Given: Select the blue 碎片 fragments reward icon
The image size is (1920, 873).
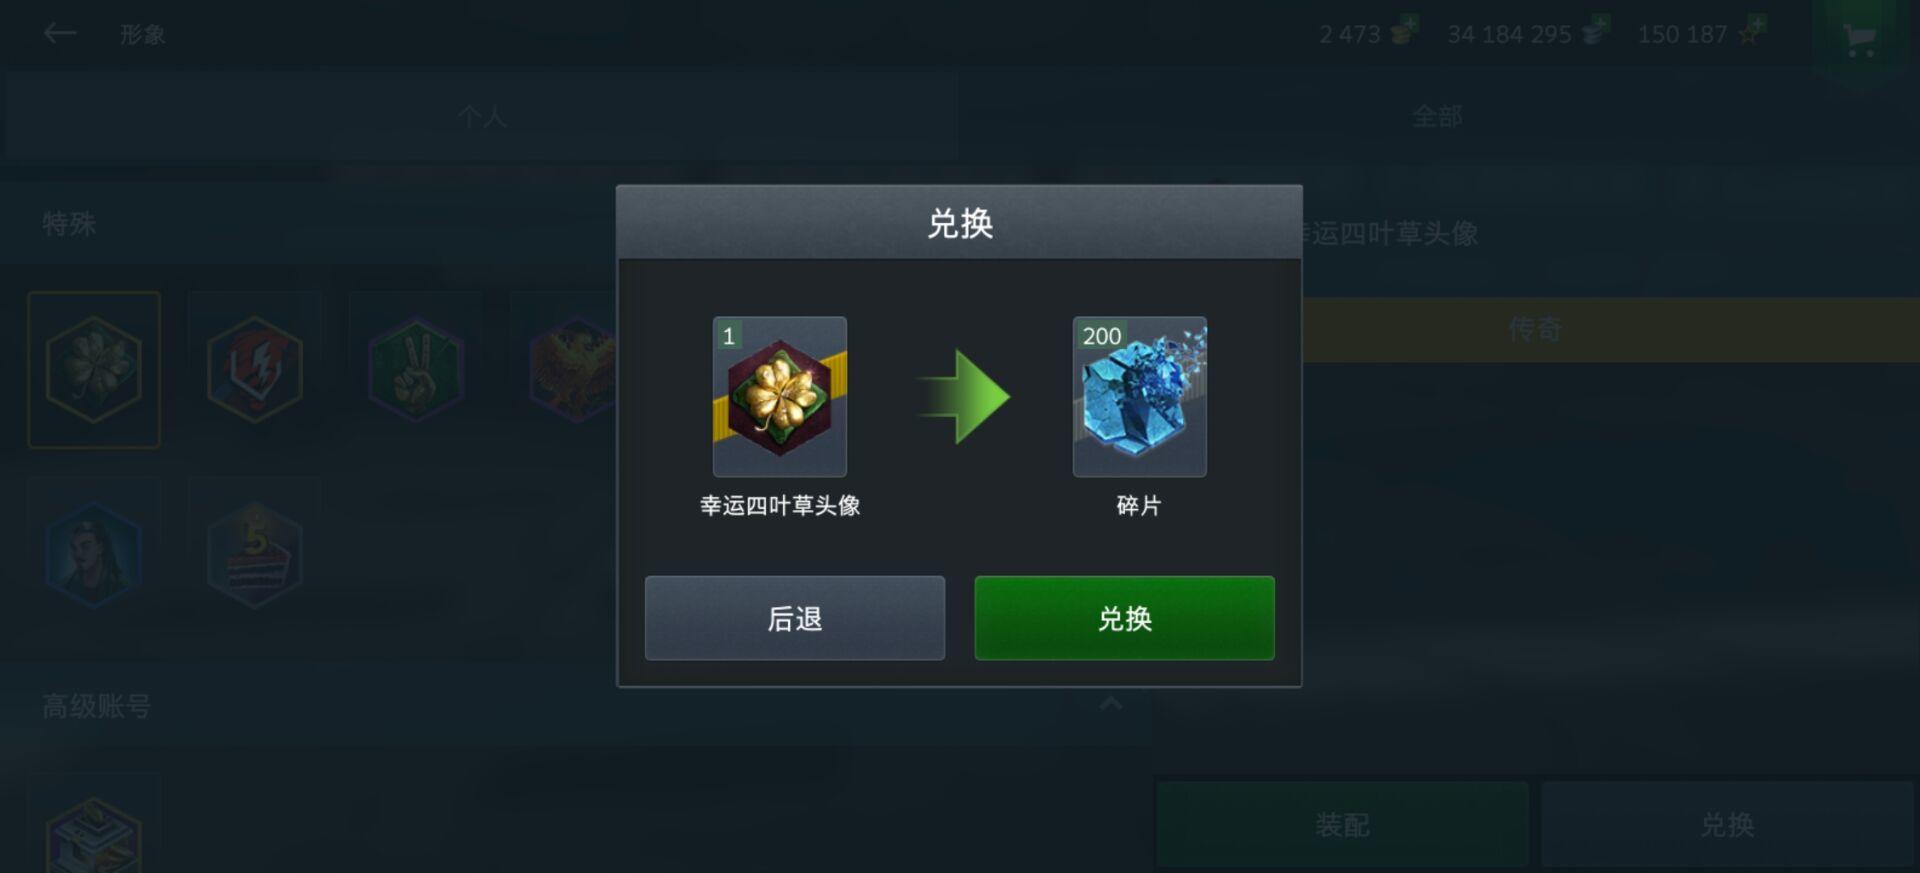Looking at the screenshot, I should [1140, 397].
